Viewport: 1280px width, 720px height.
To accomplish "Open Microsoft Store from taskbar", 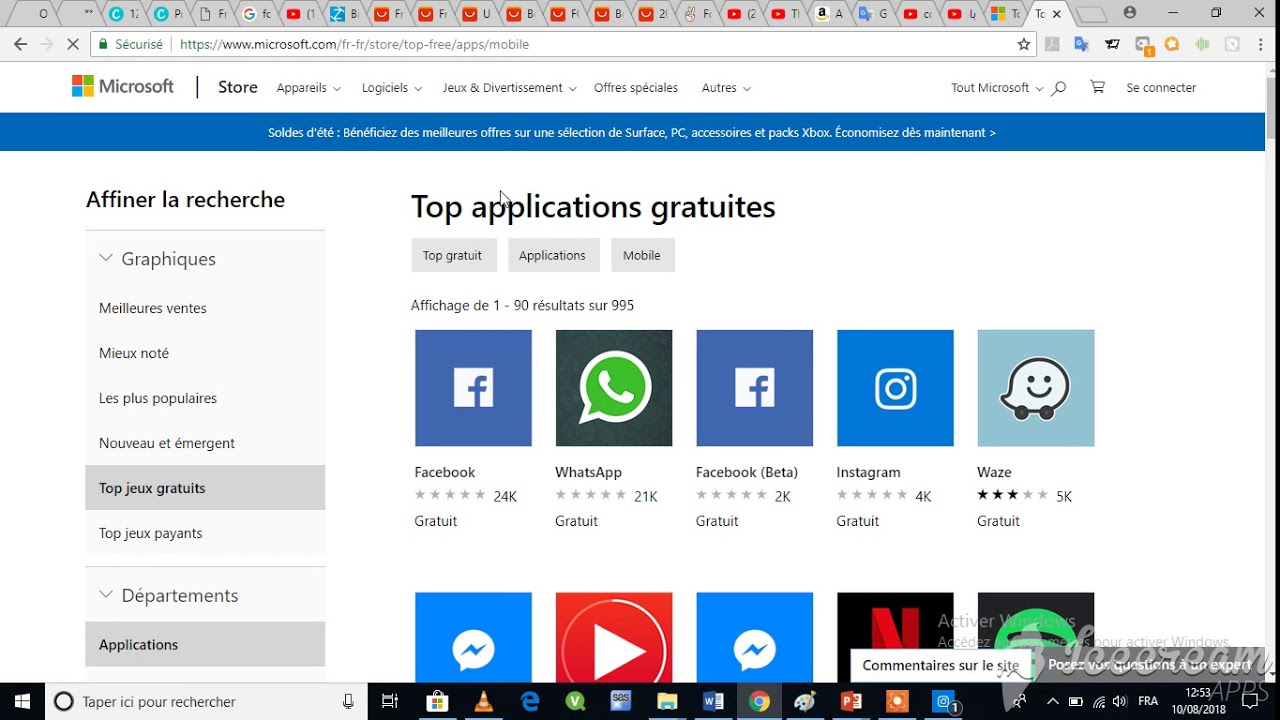I will [437, 702].
